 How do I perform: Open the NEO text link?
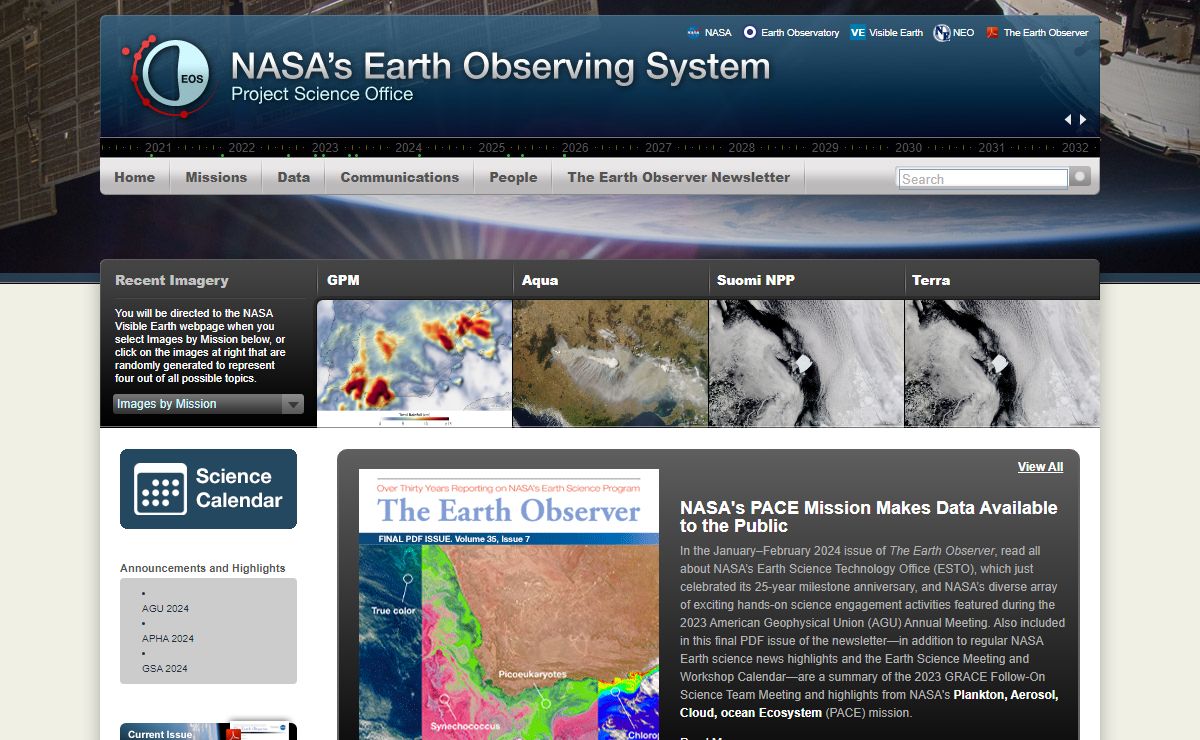click(963, 33)
